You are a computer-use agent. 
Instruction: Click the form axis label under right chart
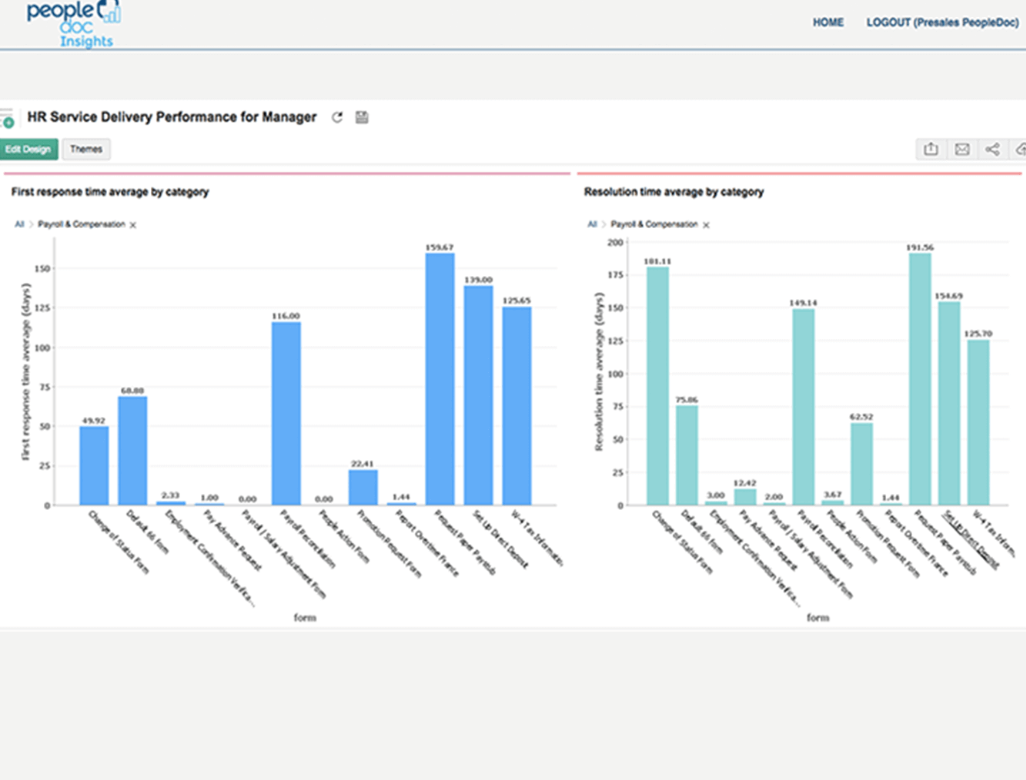click(x=818, y=617)
